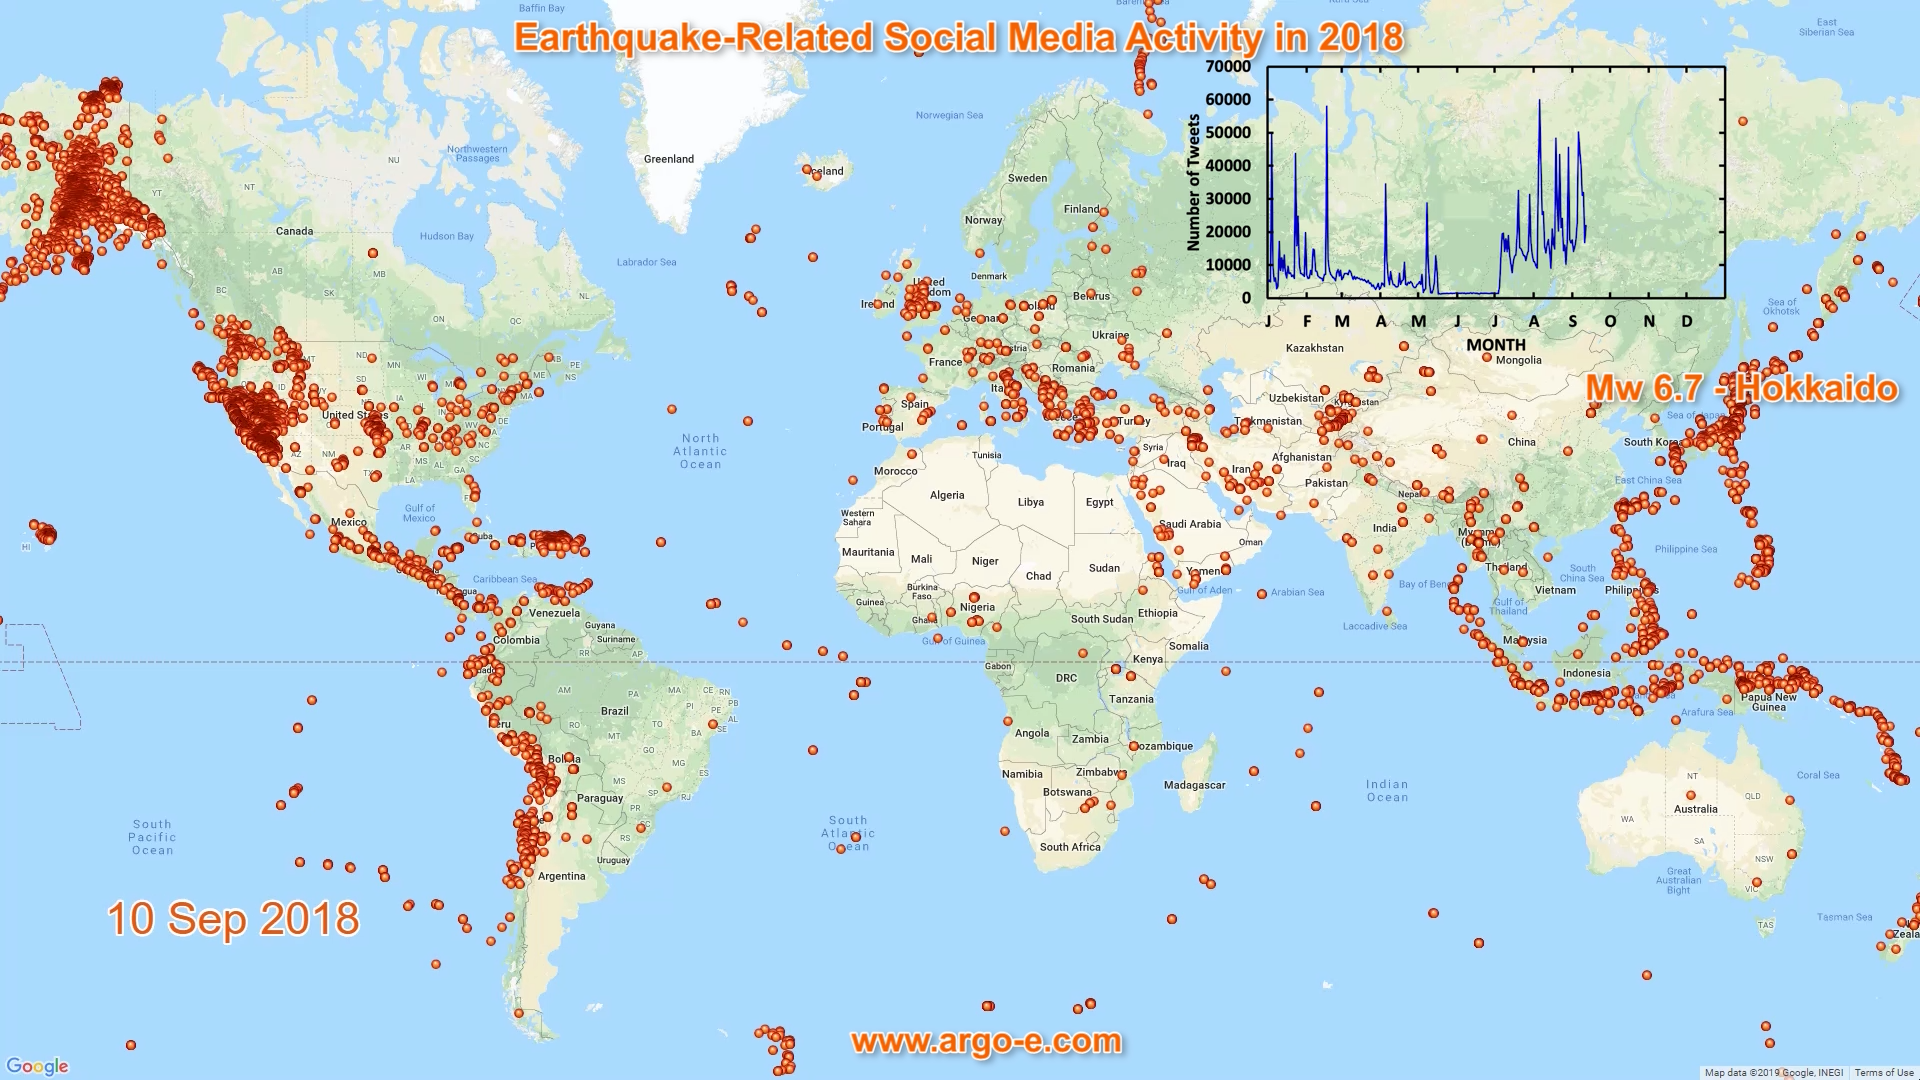This screenshot has width=1920, height=1080.
Task: Click the Australia country label
Action: pos(1696,809)
